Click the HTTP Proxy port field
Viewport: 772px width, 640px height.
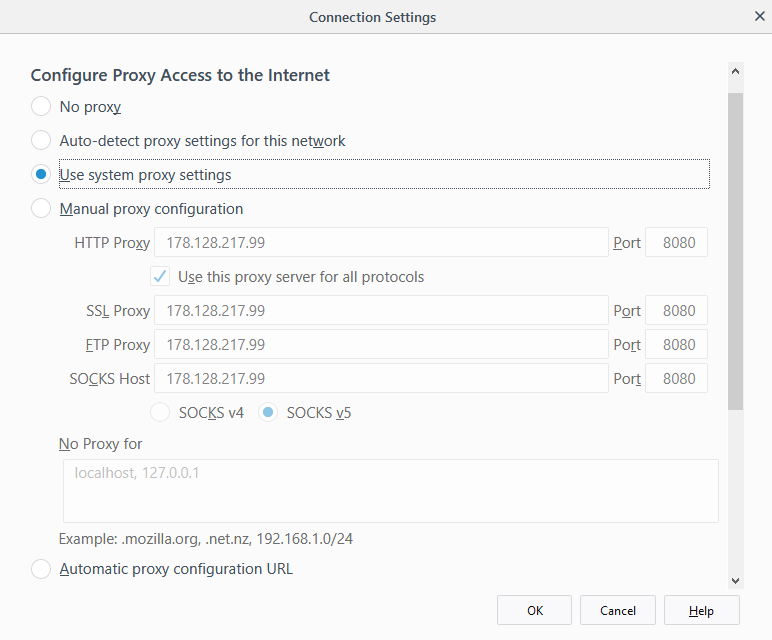coord(677,243)
